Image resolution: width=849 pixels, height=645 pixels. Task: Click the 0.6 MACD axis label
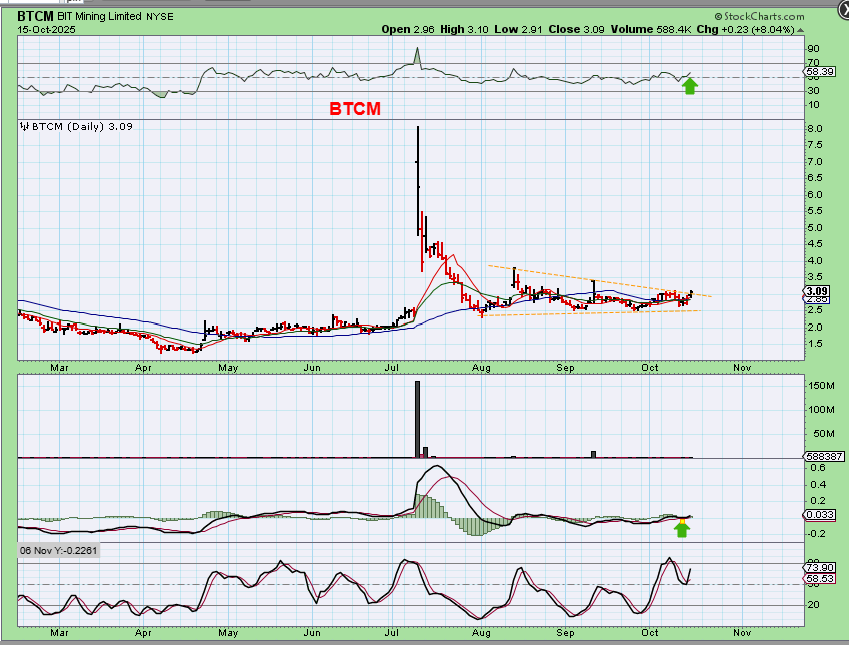[818, 468]
